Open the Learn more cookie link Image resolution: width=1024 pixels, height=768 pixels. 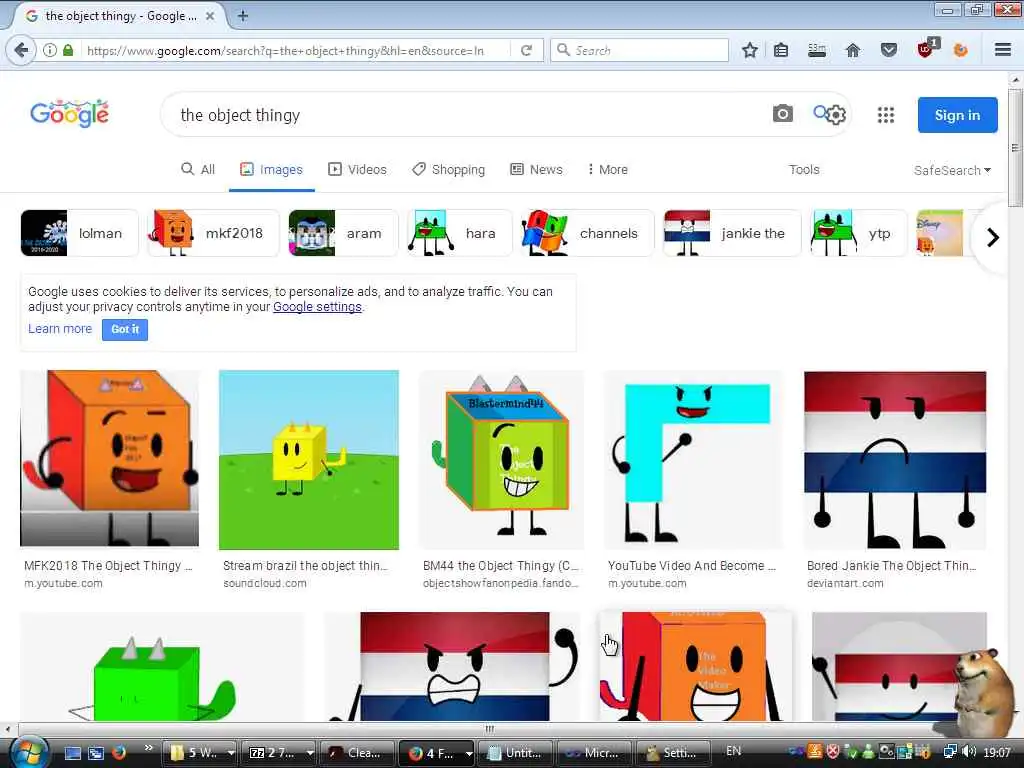[60, 329]
